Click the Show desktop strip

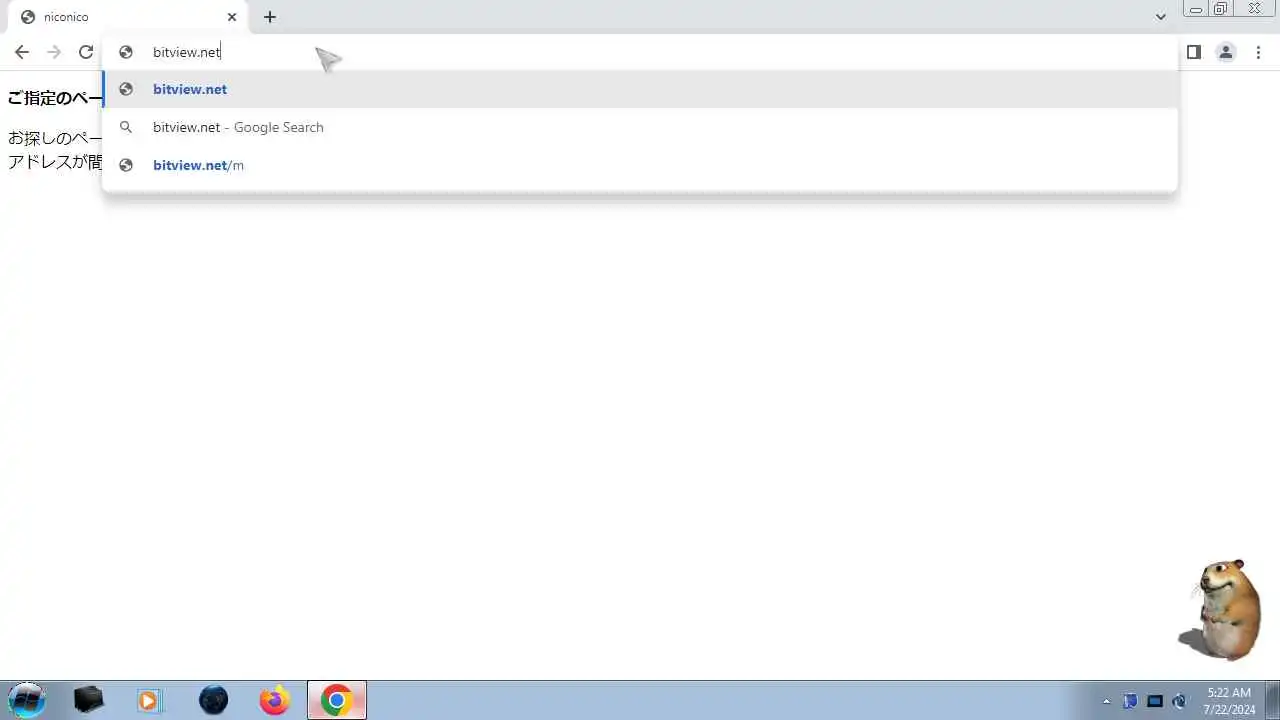1272,700
